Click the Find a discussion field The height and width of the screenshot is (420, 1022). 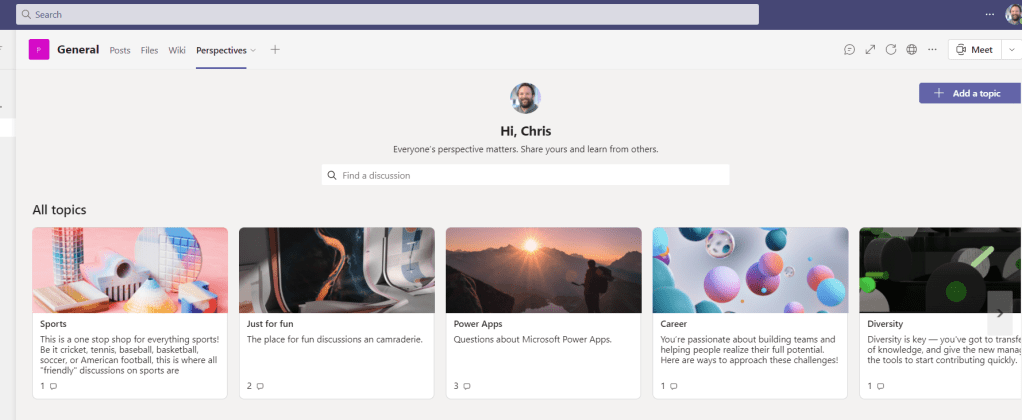point(525,175)
